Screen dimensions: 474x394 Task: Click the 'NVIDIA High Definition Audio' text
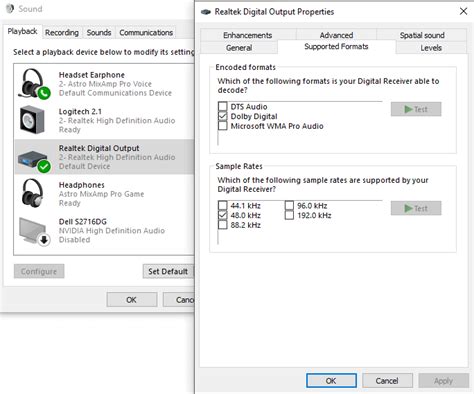coord(112,230)
